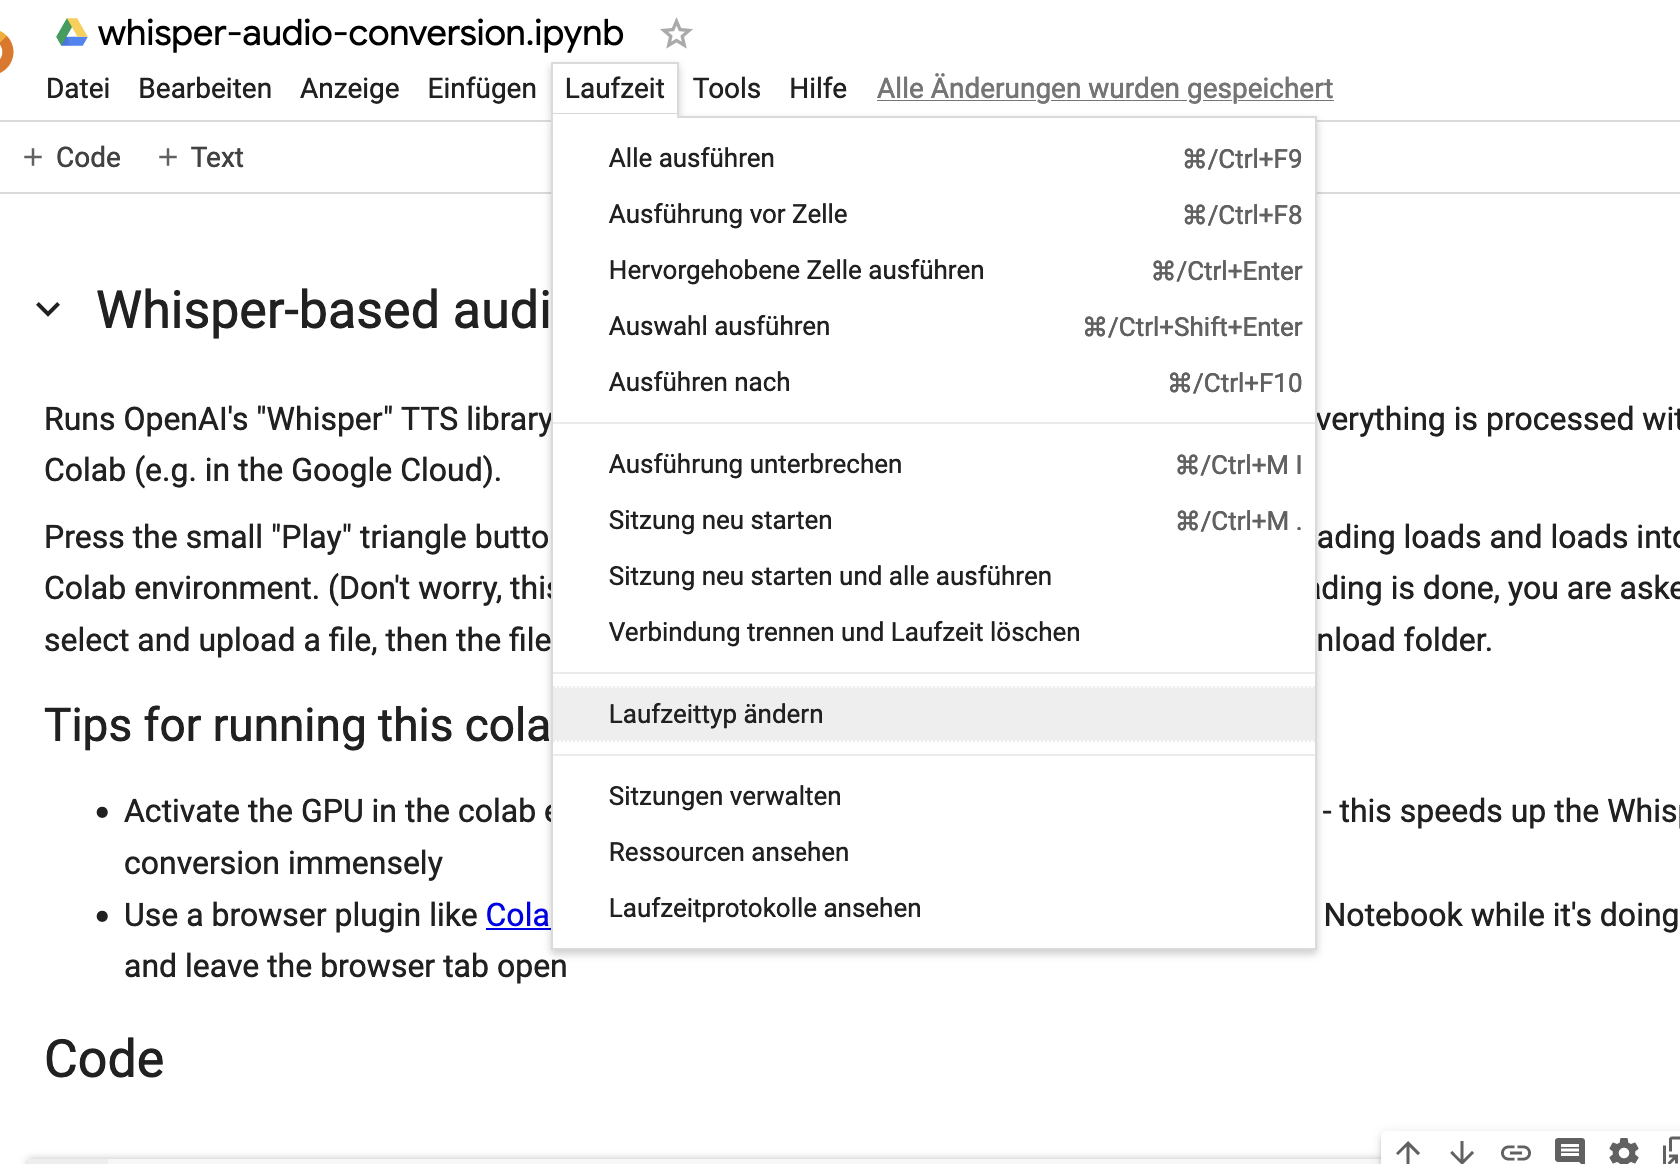
Task: Choose 'Ausführung vor Zelle'
Action: tap(934, 214)
